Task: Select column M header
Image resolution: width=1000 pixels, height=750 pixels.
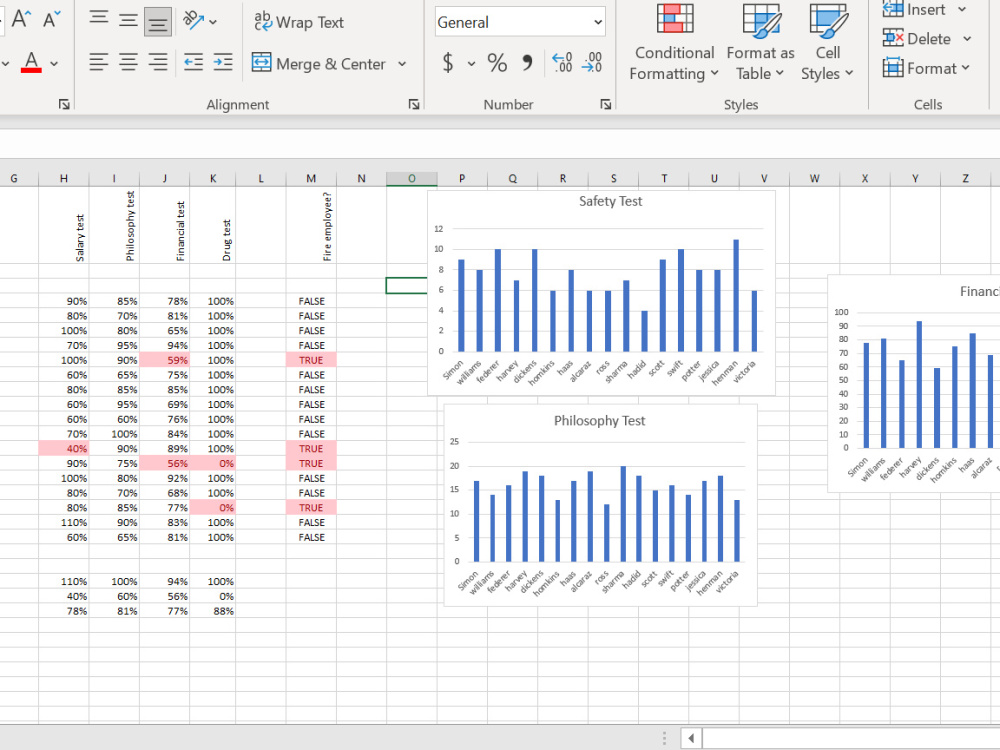Action: (x=311, y=179)
